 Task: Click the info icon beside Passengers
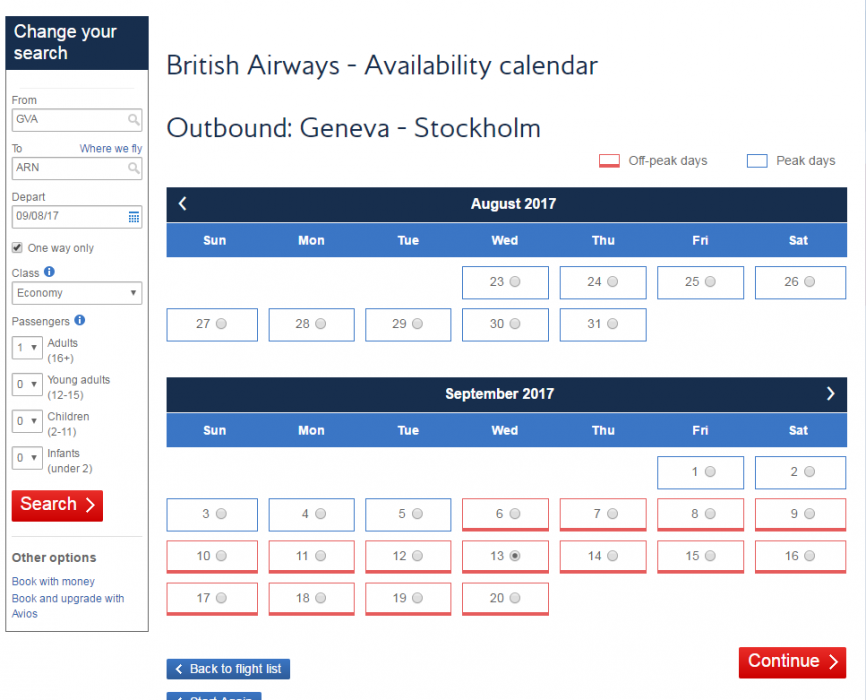(x=80, y=321)
